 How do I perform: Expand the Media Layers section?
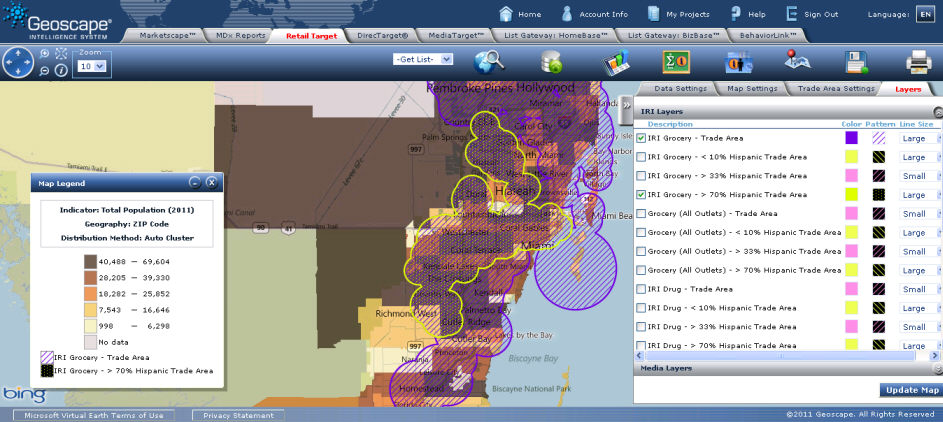(x=938, y=369)
